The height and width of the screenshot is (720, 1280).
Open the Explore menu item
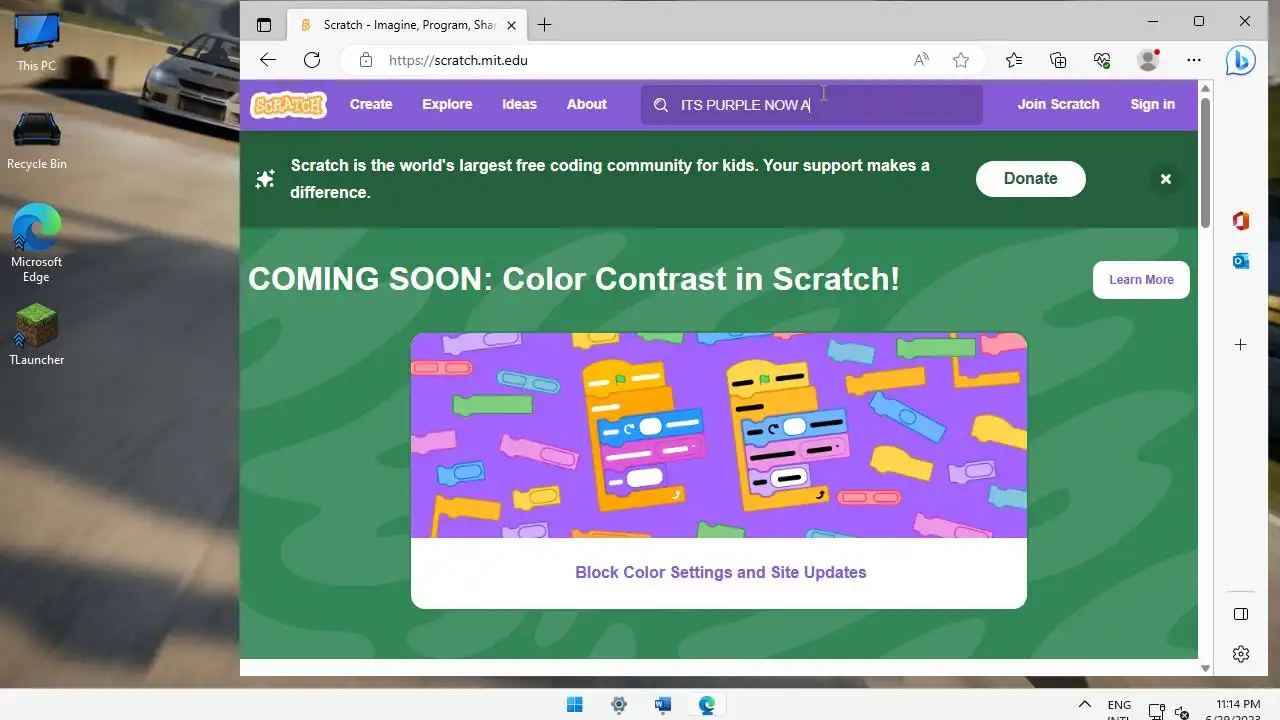[x=447, y=104]
